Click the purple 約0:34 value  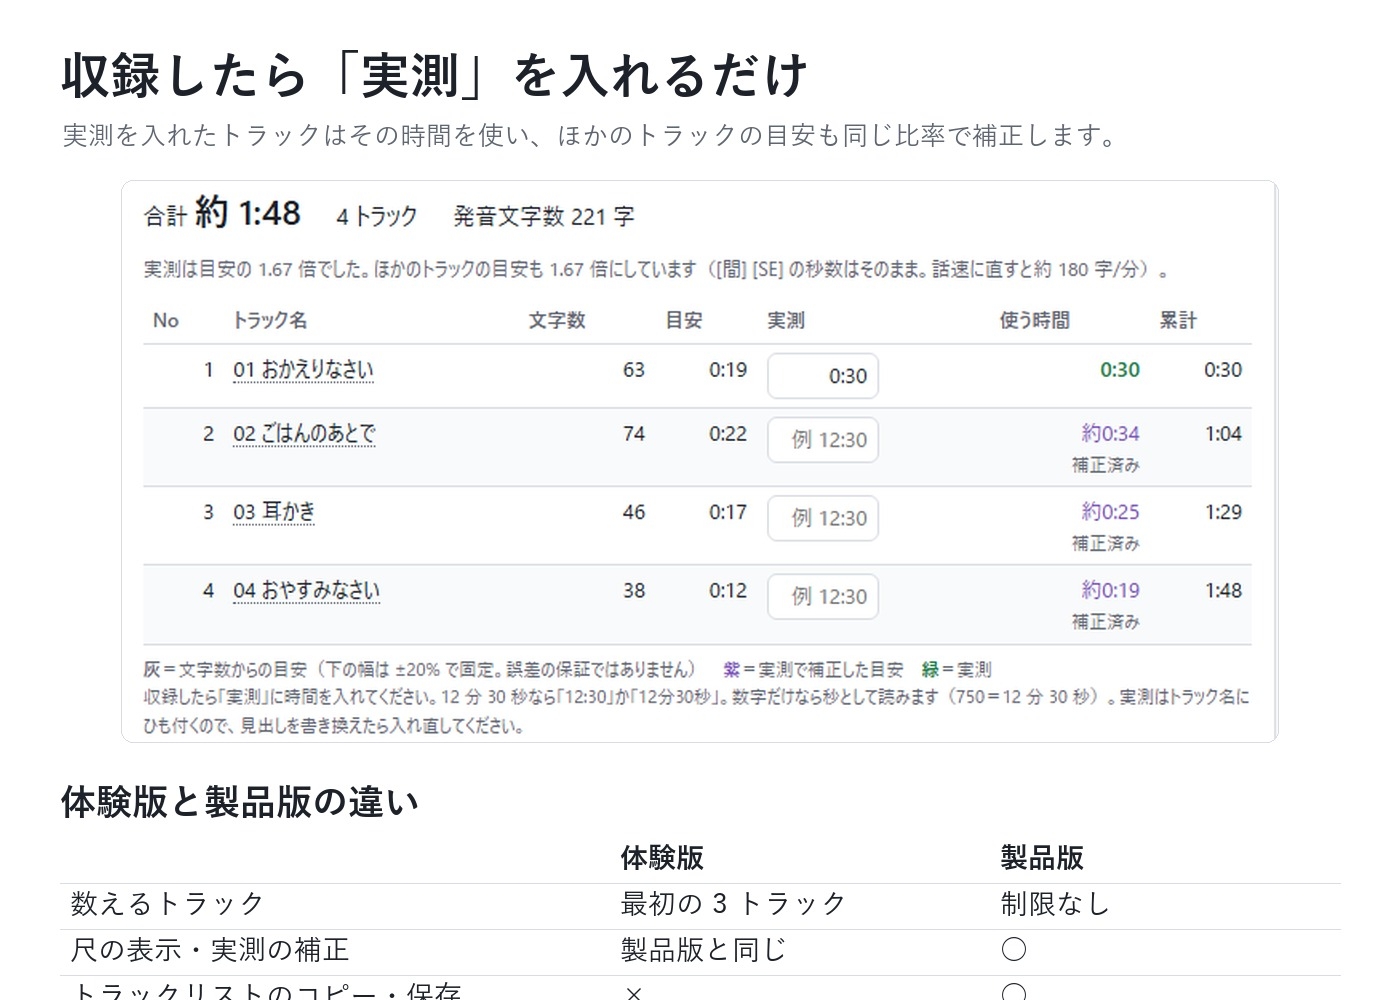[1110, 434]
